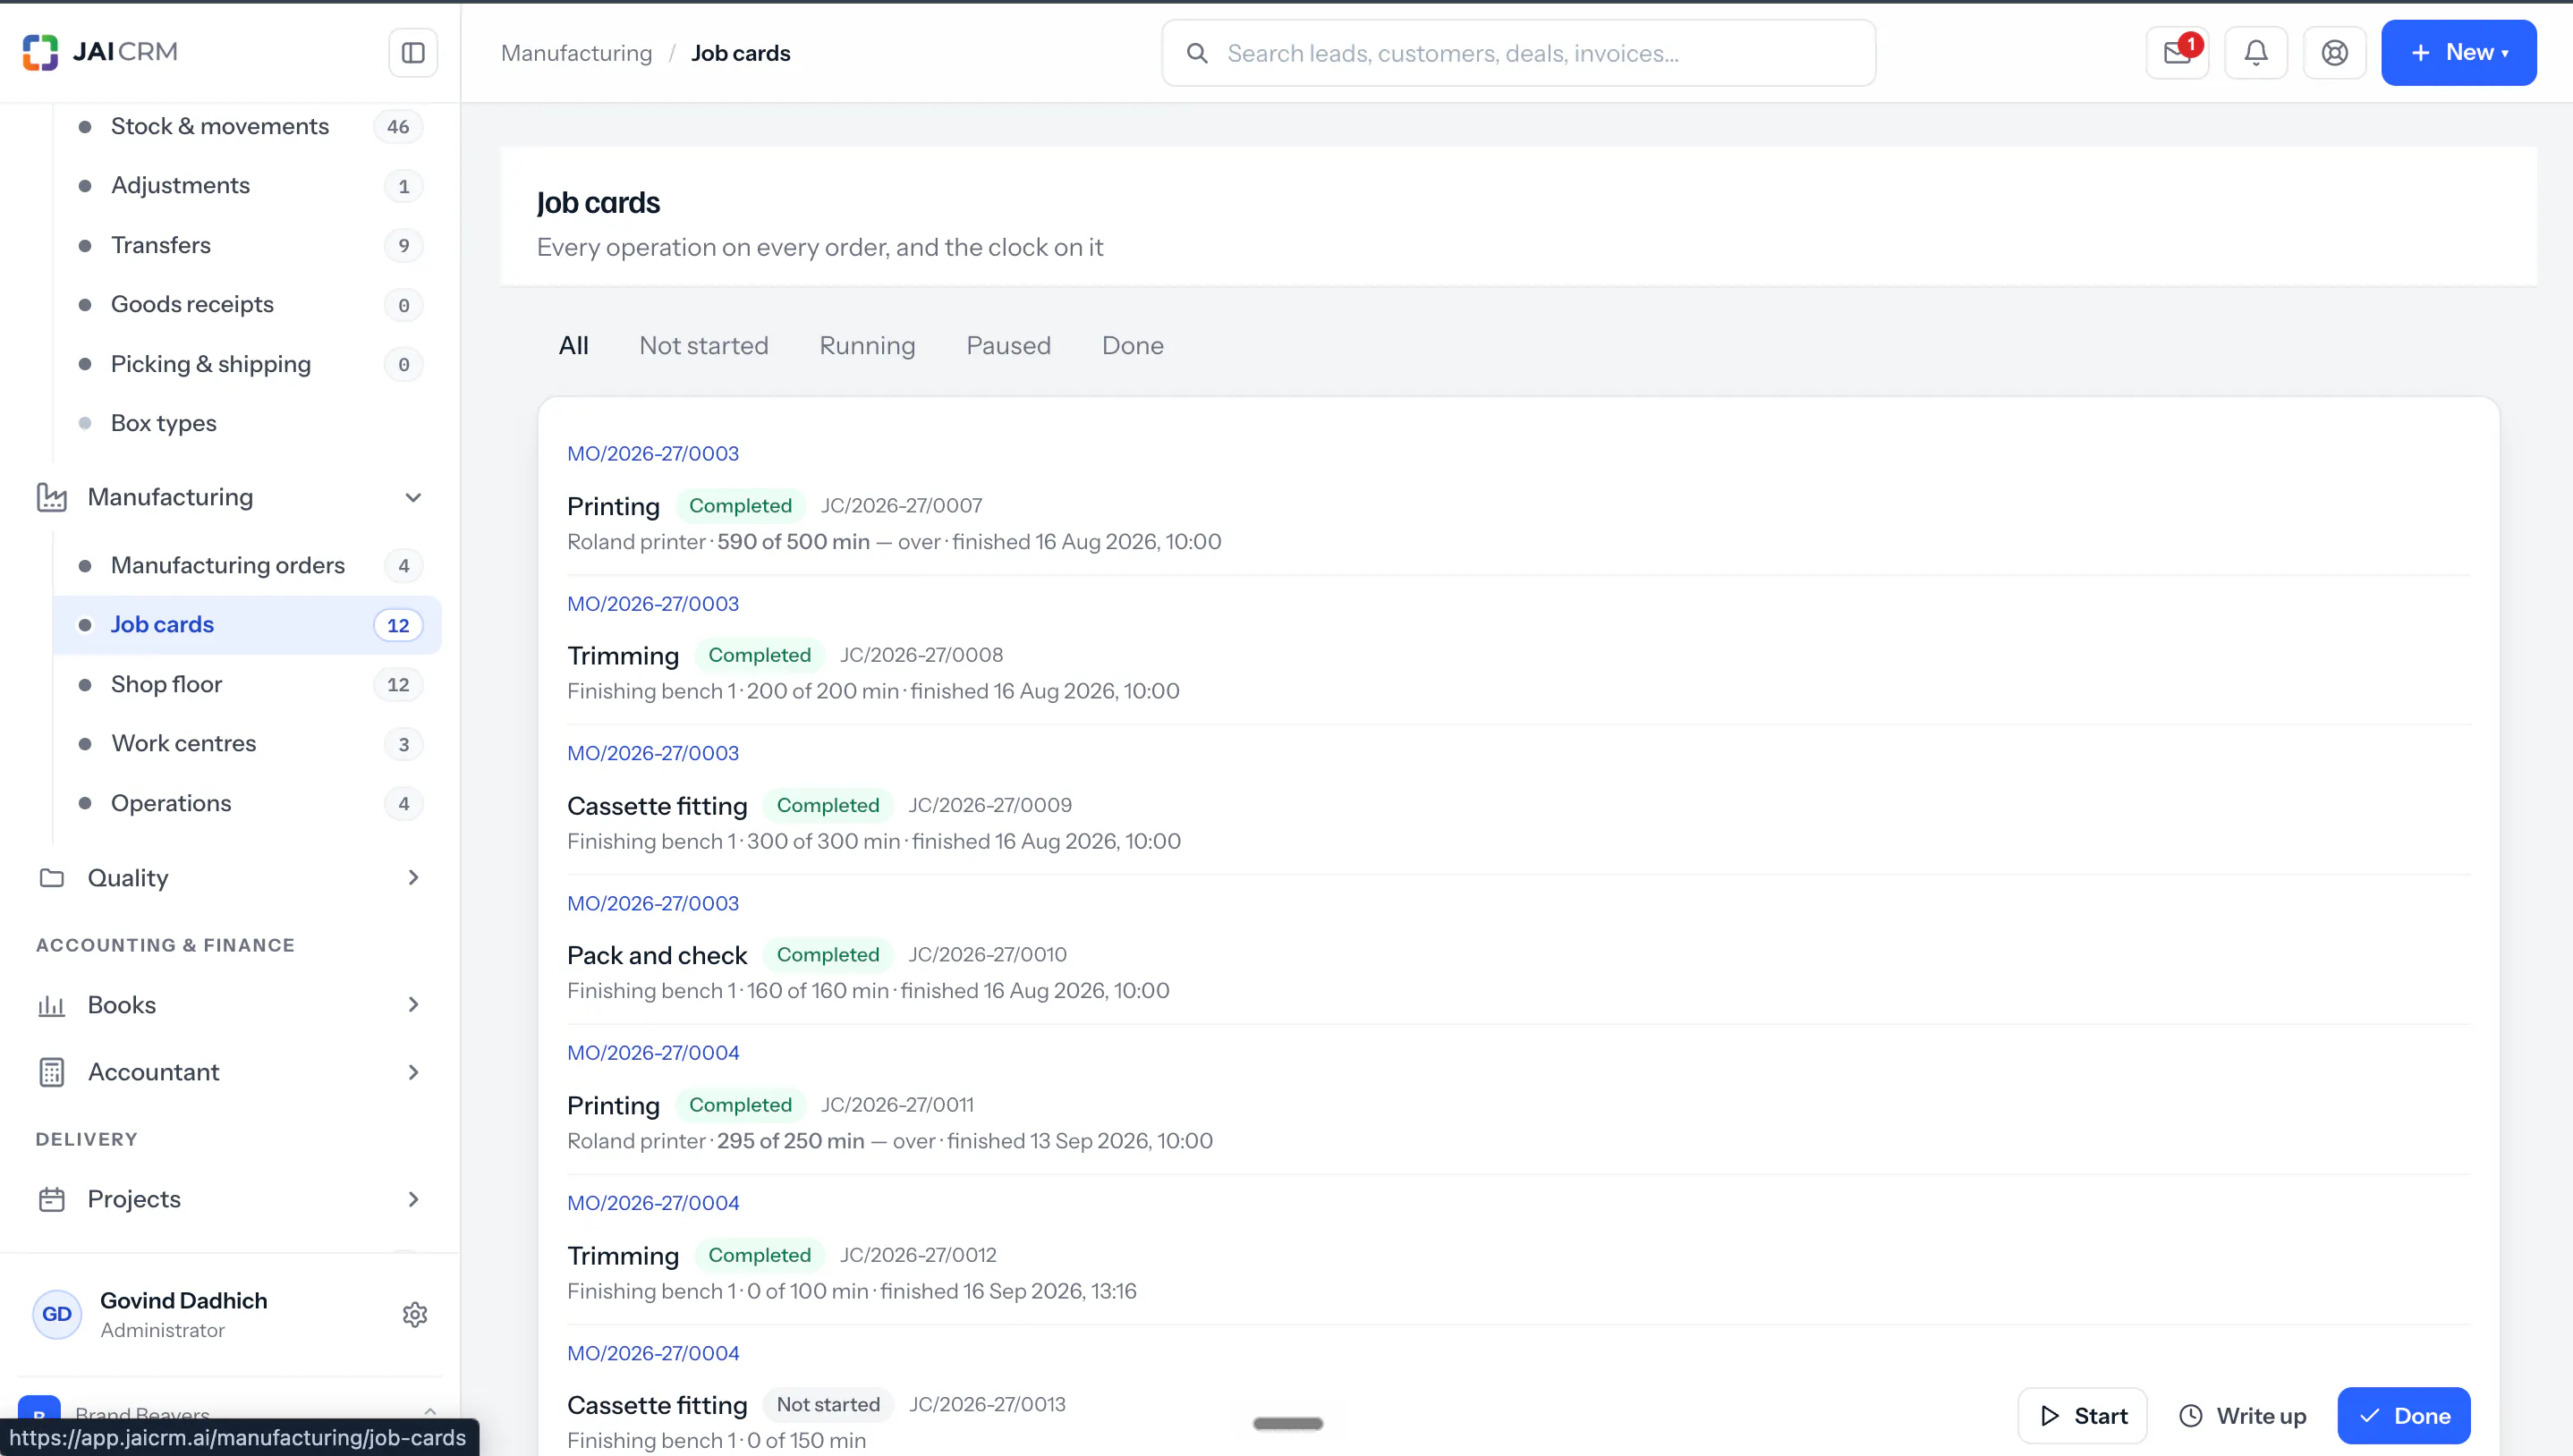Open Shop floor in sidebar
The height and width of the screenshot is (1456, 2573).
point(247,685)
